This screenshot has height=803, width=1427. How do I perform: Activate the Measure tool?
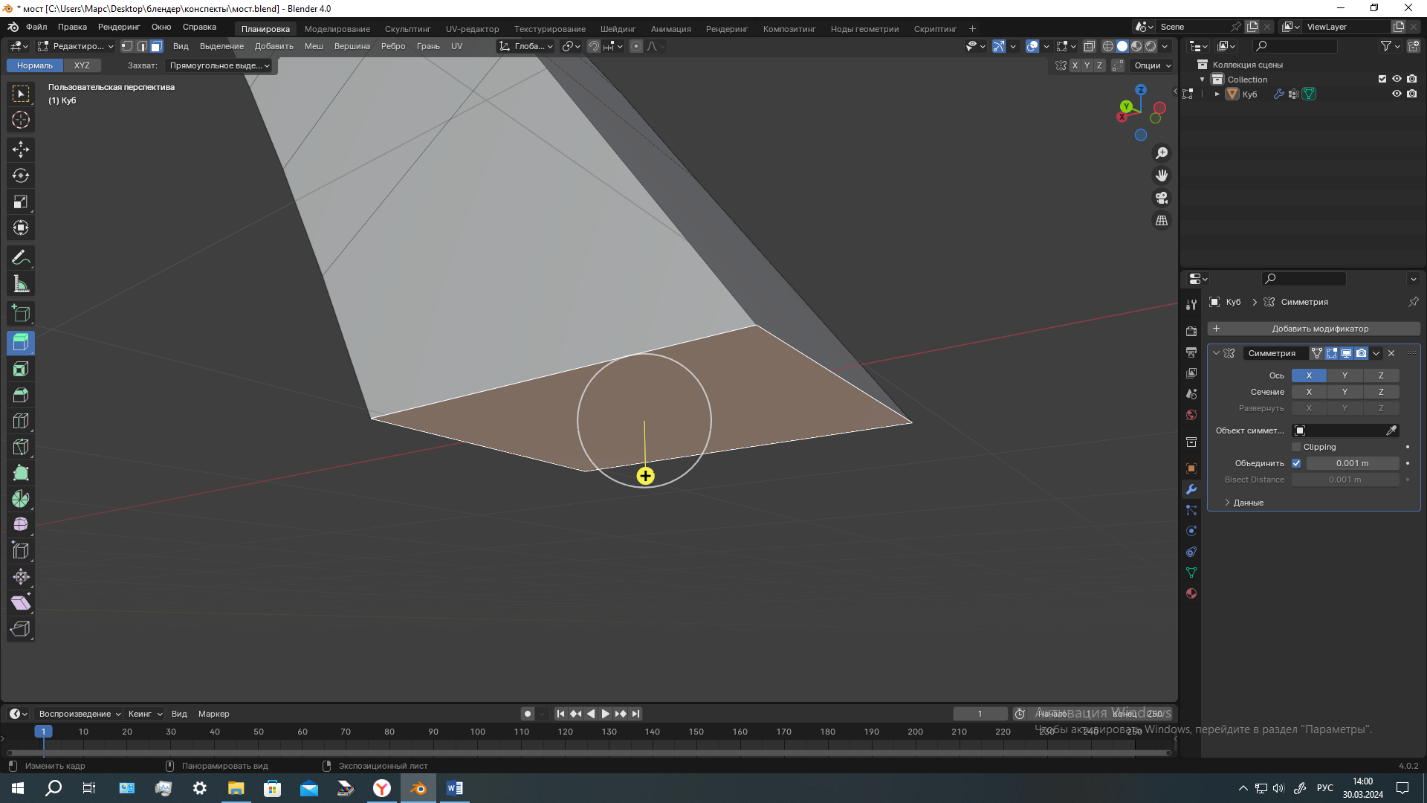click(x=20, y=284)
